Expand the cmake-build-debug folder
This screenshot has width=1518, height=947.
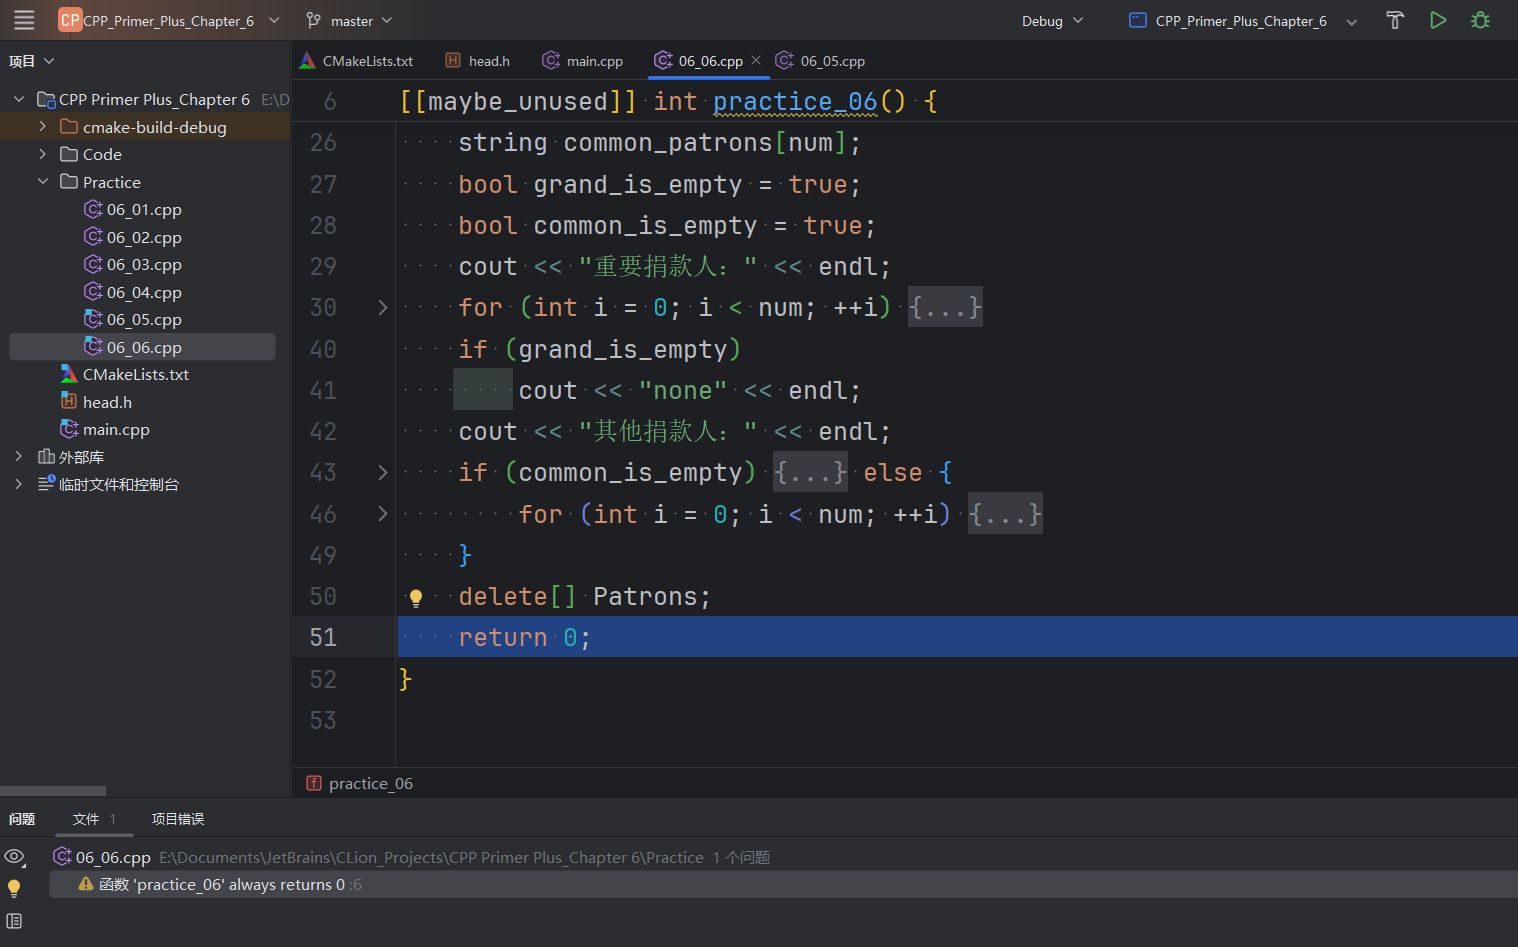click(43, 127)
